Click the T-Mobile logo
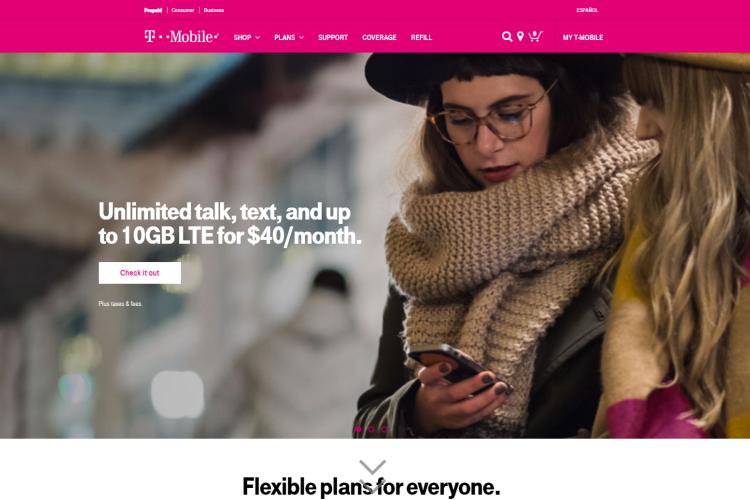The image size is (750, 500). 181,36
